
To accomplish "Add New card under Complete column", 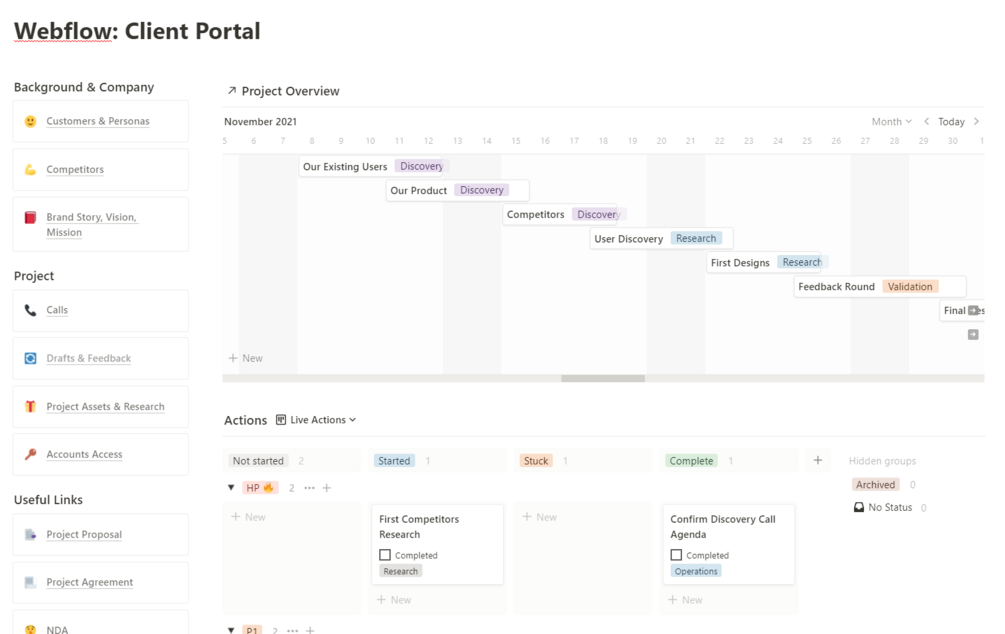I will click(685, 600).
